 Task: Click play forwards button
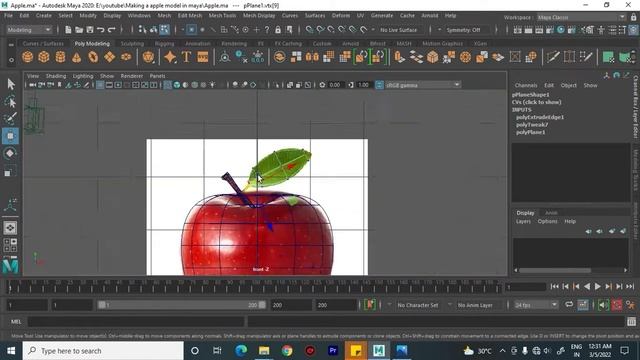598,287
